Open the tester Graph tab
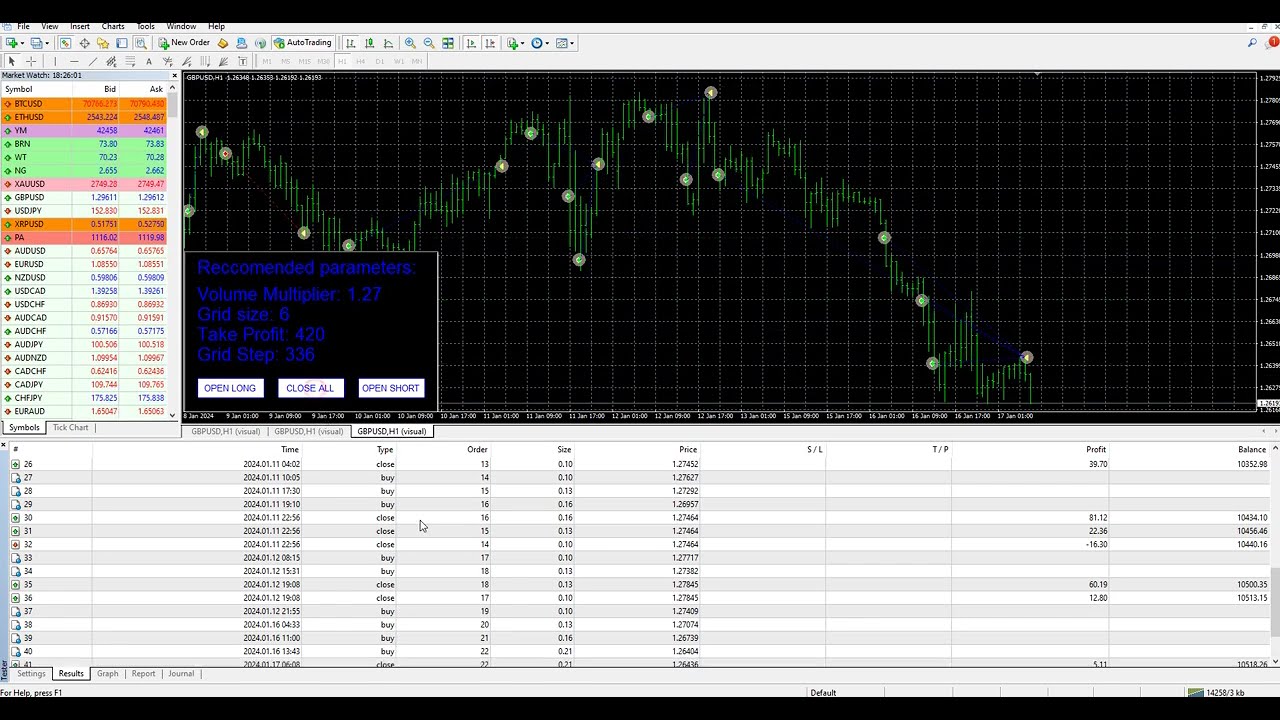The image size is (1280, 720). pos(107,674)
